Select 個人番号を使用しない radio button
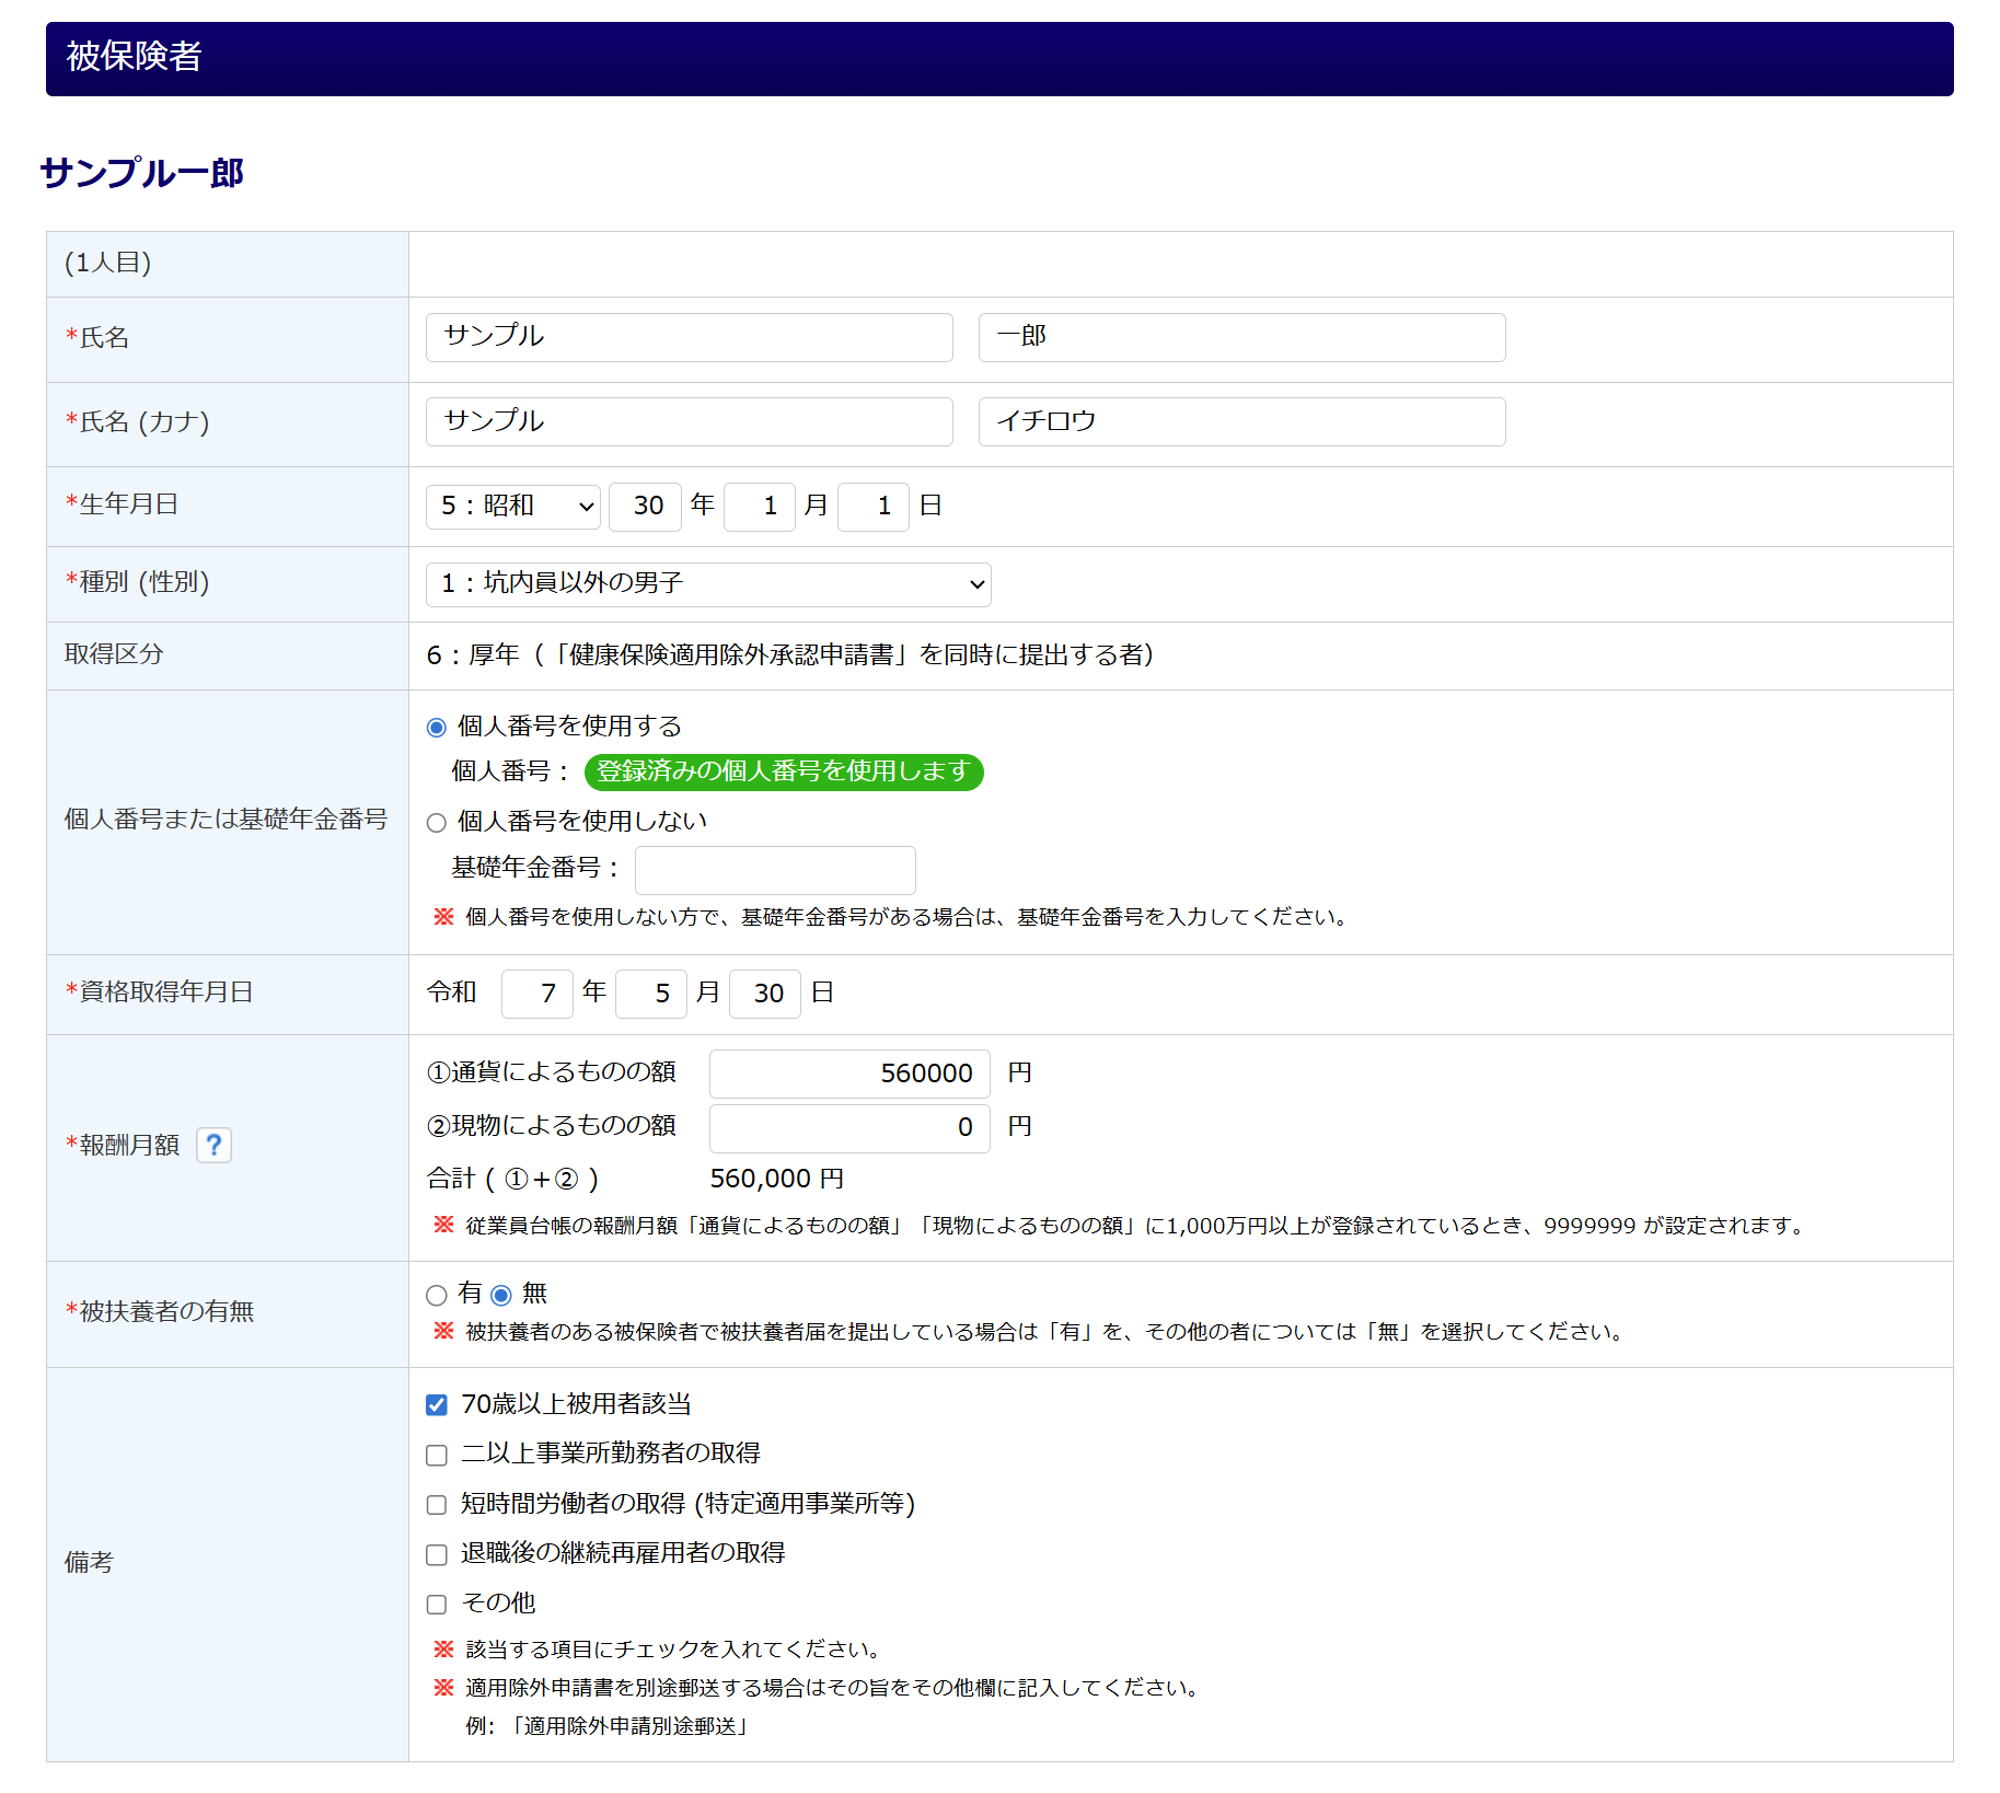 (436, 822)
